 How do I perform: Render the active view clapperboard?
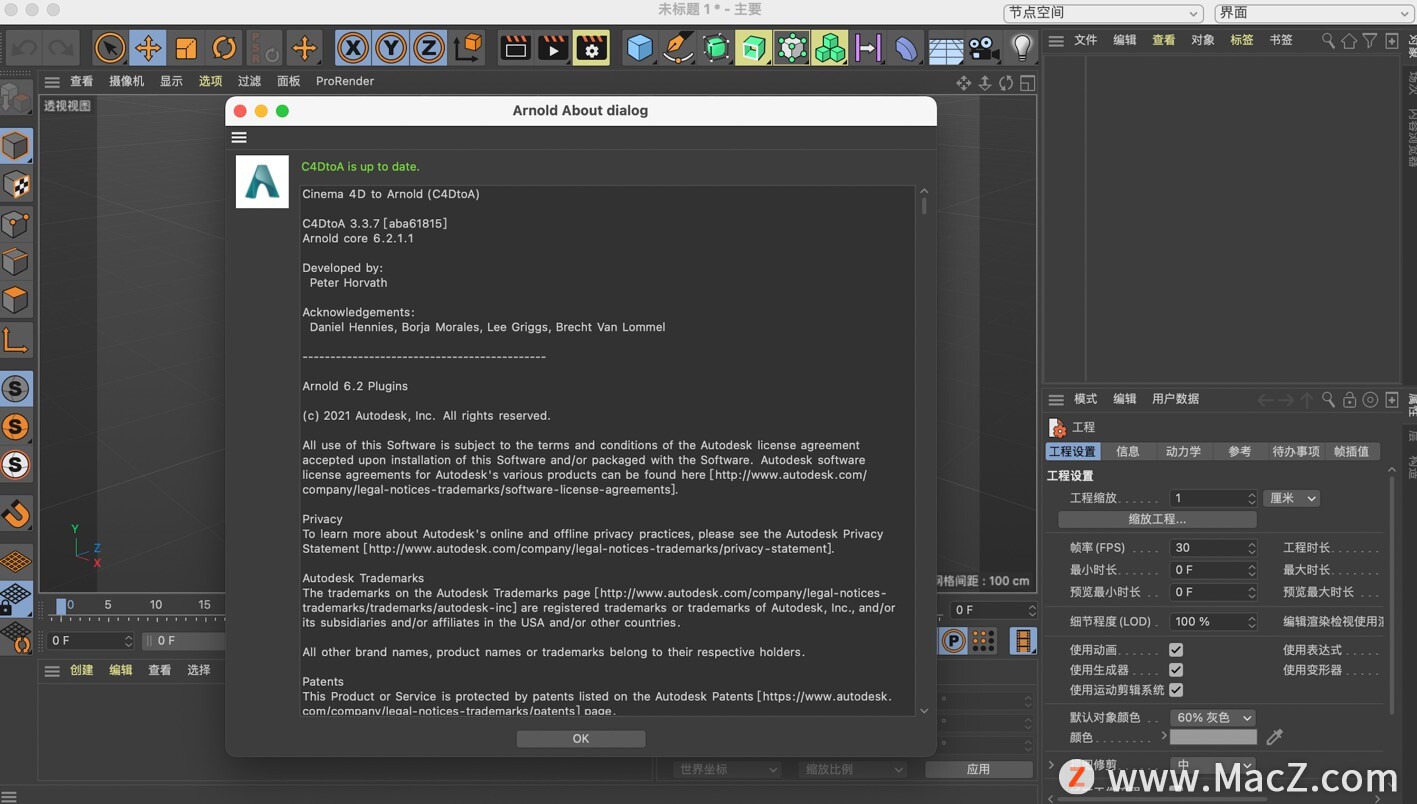tap(515, 47)
